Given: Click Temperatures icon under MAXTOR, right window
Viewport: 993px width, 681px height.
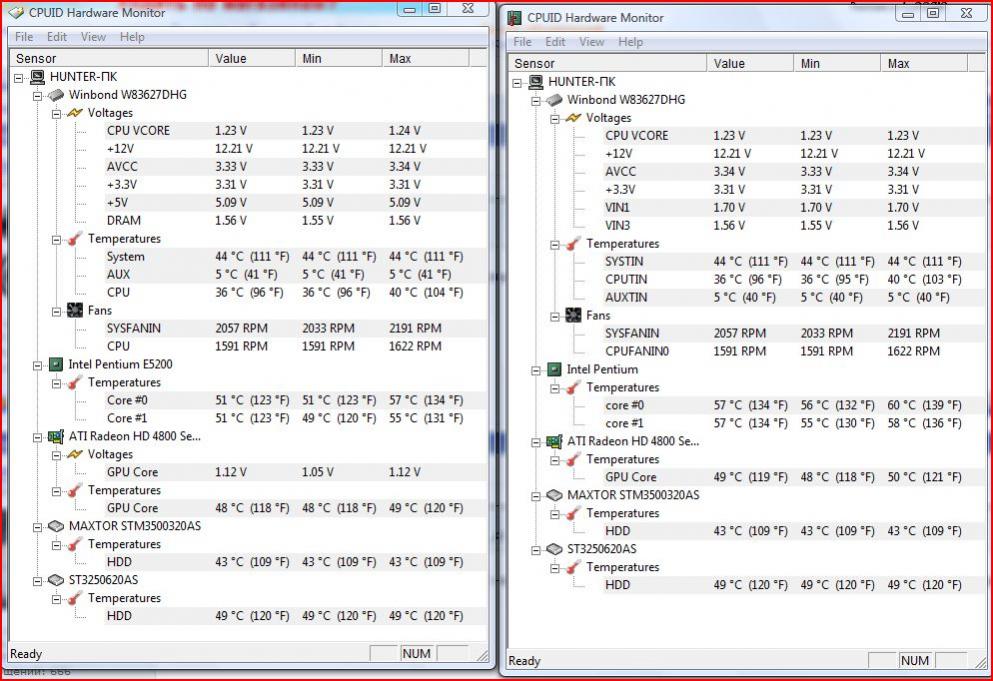Looking at the screenshot, I should click(x=573, y=514).
